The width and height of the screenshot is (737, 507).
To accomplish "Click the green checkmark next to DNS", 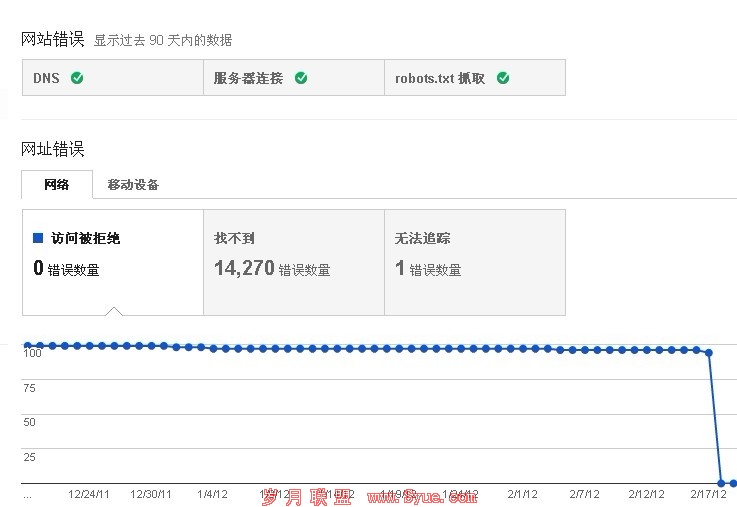I will click(77, 78).
